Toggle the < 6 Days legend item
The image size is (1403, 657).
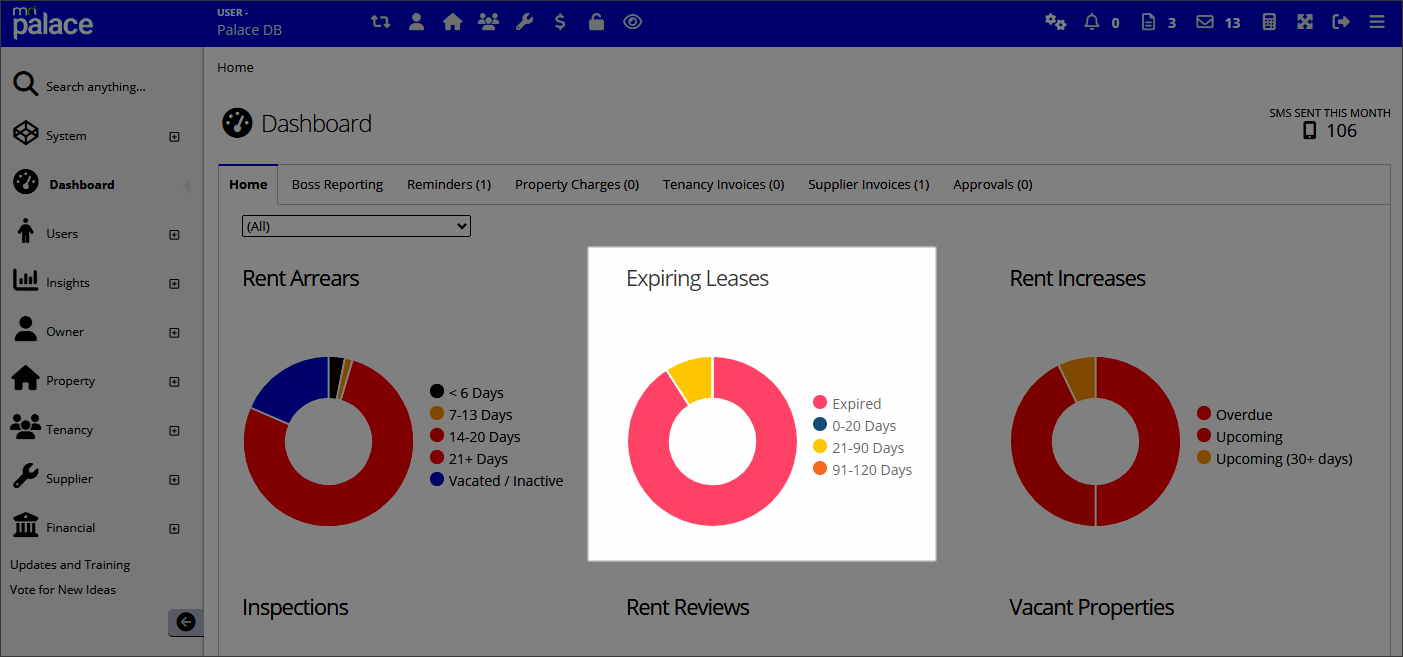click(467, 393)
